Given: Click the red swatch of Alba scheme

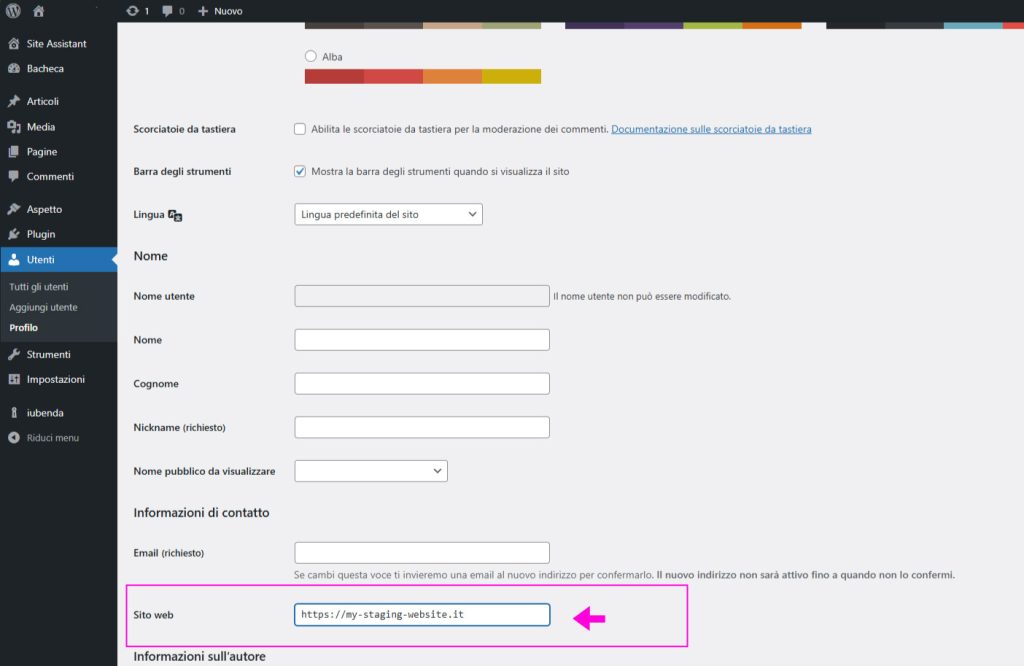Looking at the screenshot, I should (x=334, y=76).
